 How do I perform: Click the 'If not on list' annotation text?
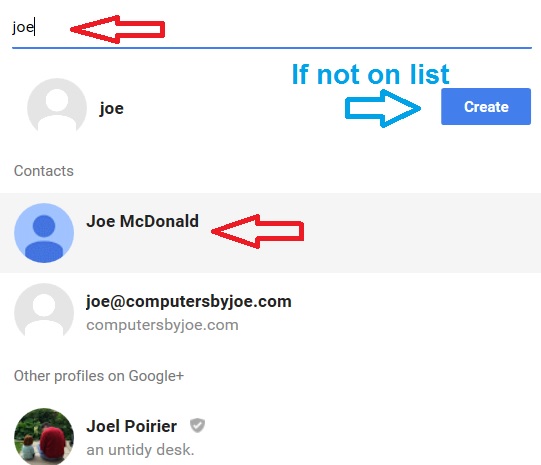coord(371,74)
